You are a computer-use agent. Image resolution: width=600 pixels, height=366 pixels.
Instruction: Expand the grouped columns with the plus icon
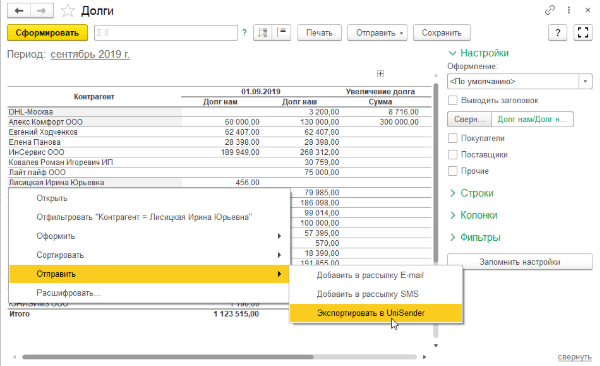(380, 74)
